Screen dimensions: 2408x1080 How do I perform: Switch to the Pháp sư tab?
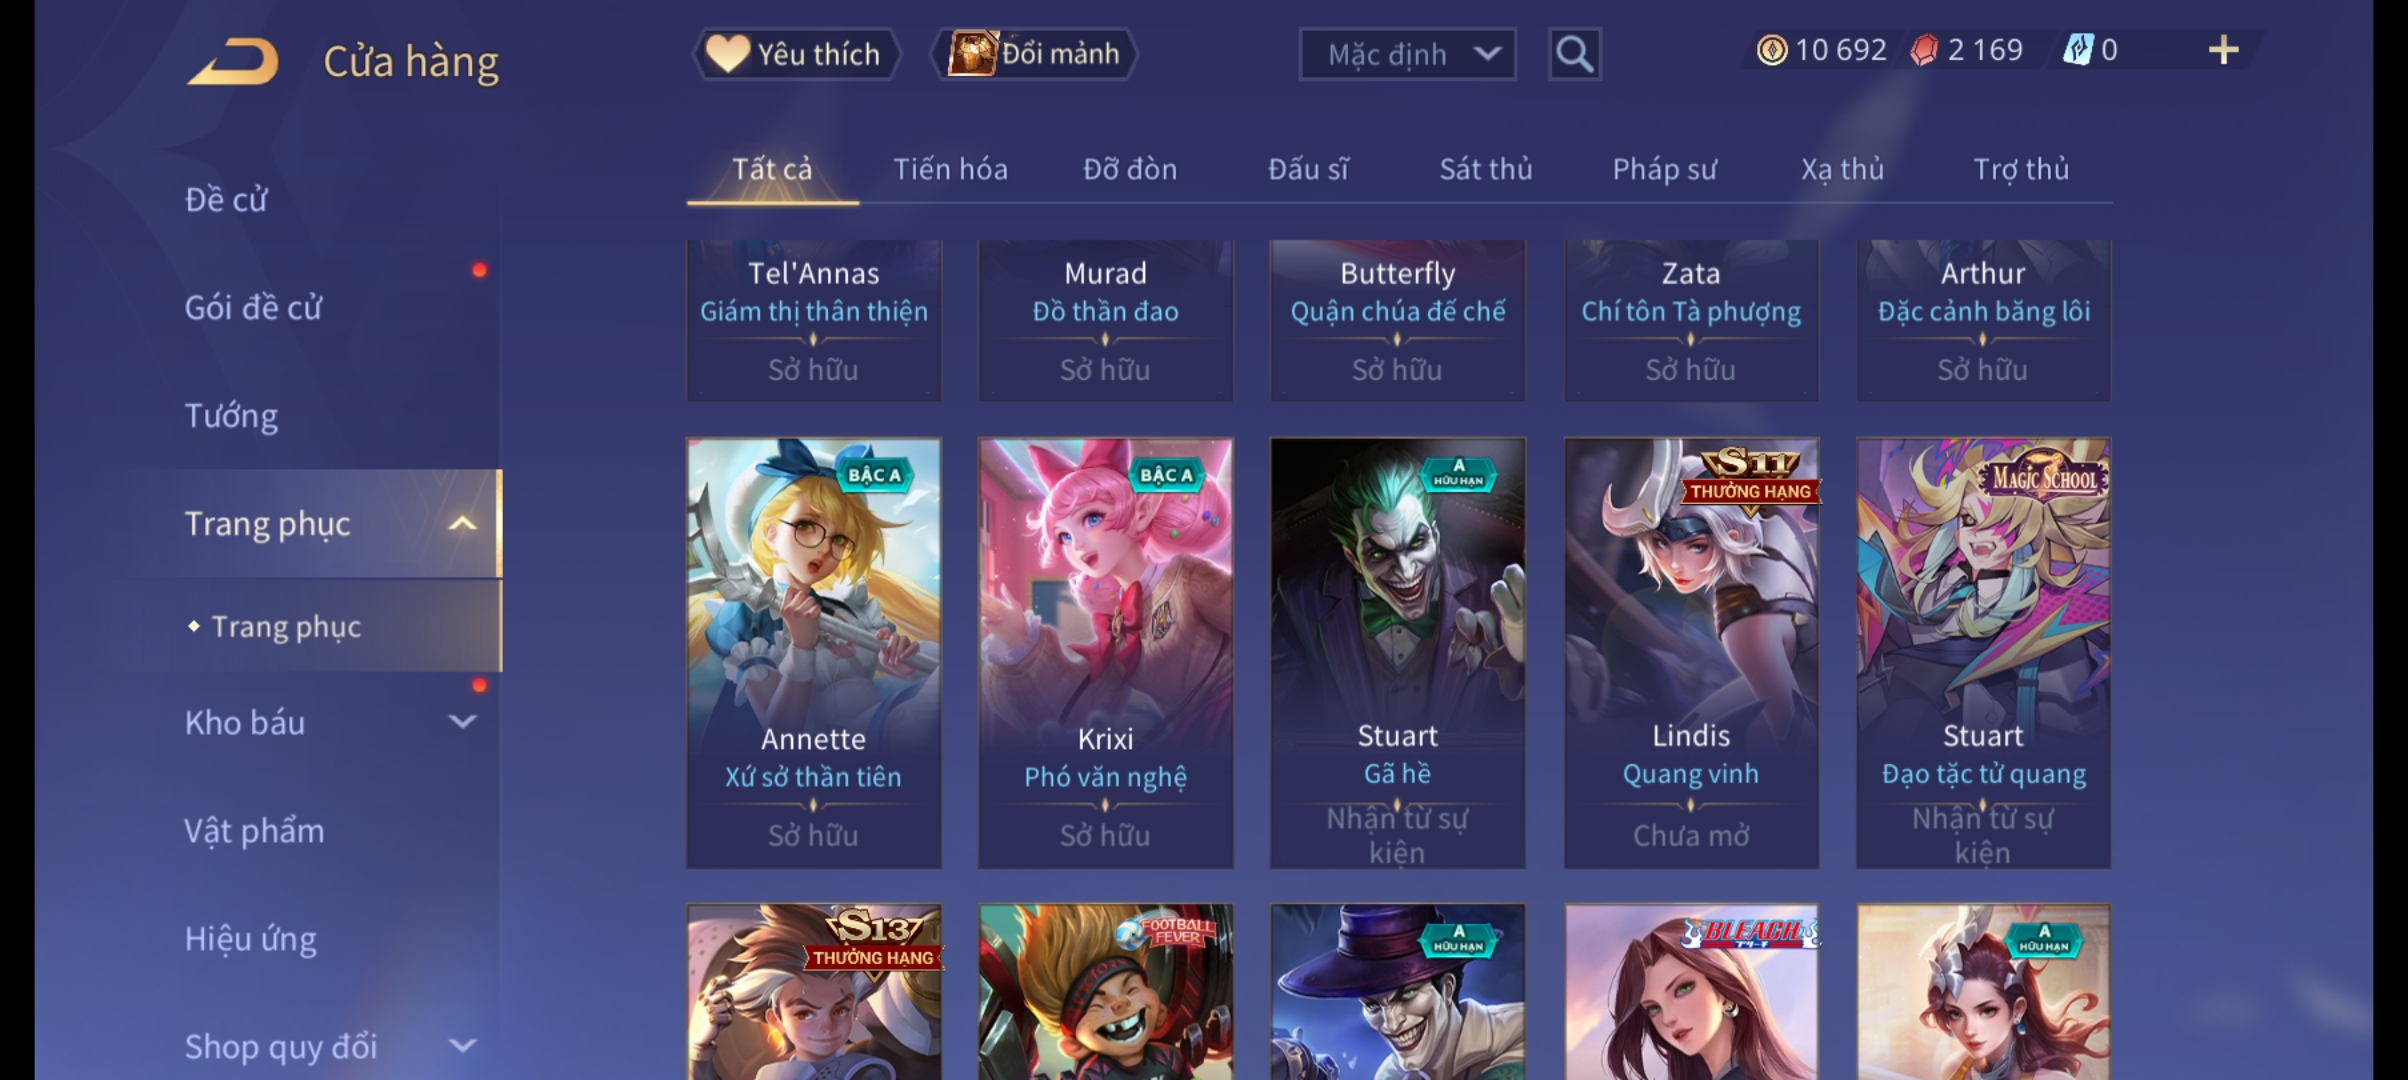[1664, 169]
